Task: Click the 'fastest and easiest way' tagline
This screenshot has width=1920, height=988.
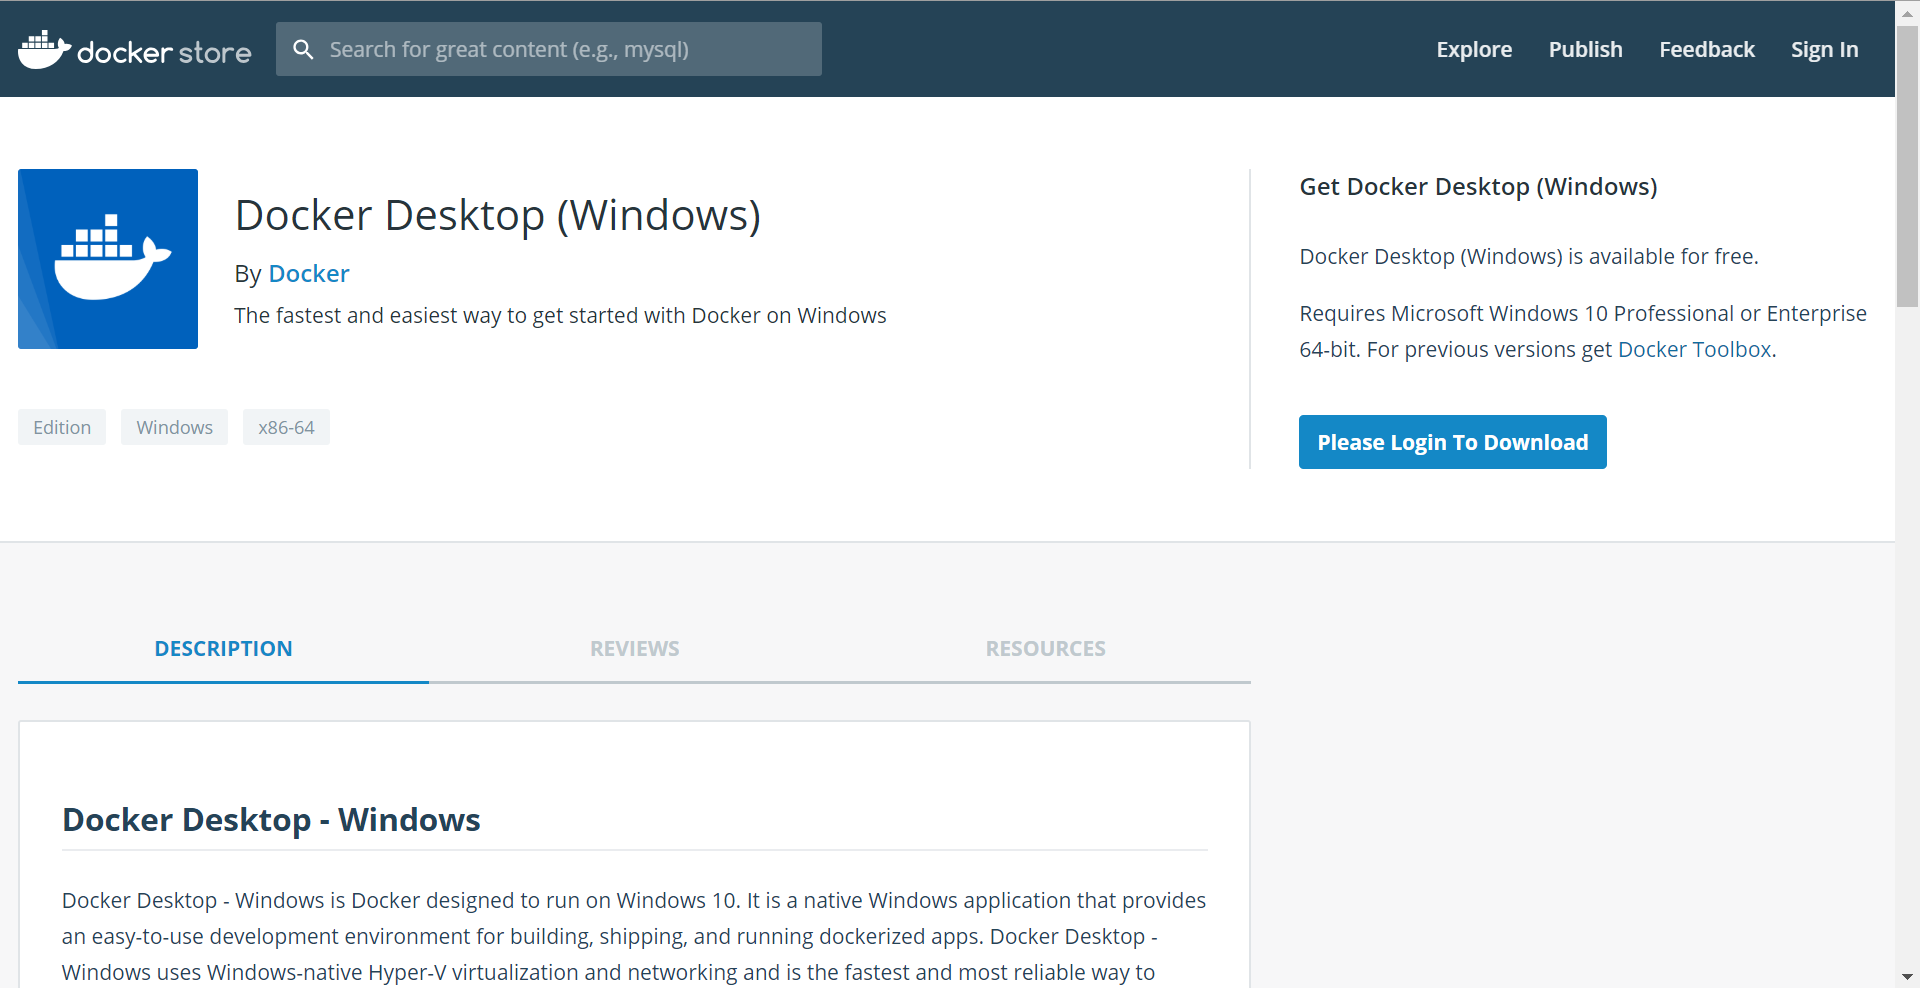Action: pyautogui.click(x=560, y=316)
